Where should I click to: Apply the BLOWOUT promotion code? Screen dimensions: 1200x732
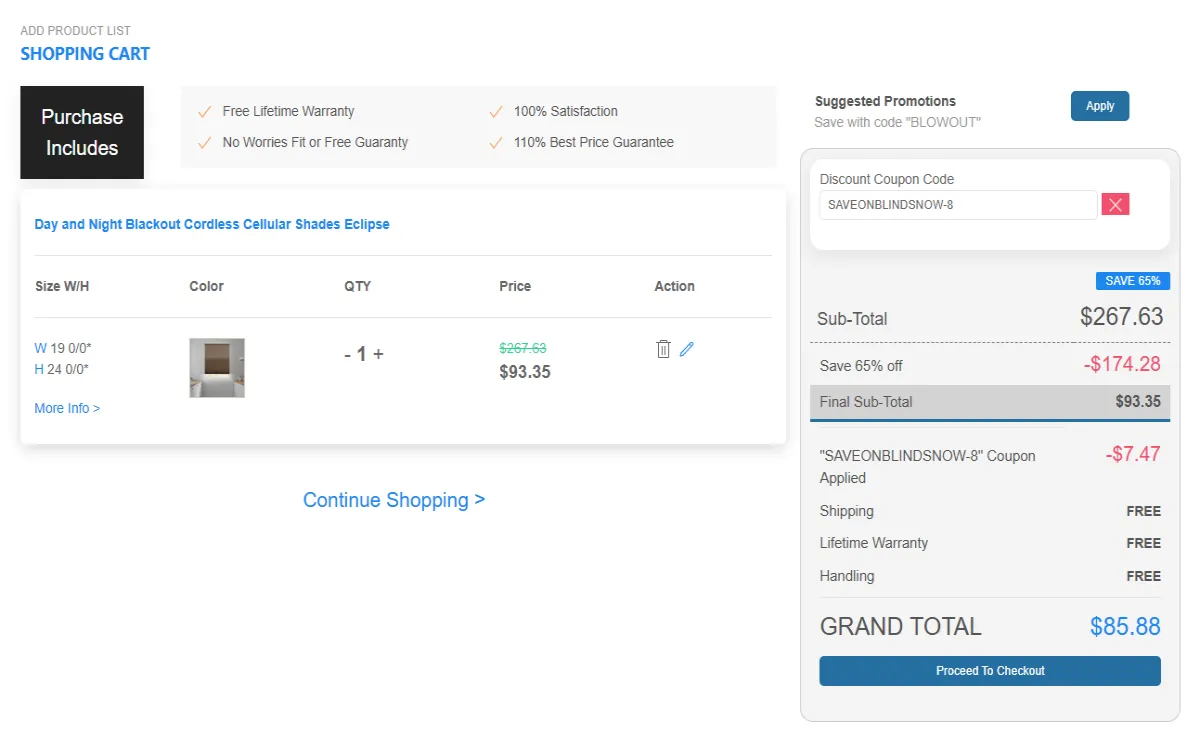[x=1099, y=105]
